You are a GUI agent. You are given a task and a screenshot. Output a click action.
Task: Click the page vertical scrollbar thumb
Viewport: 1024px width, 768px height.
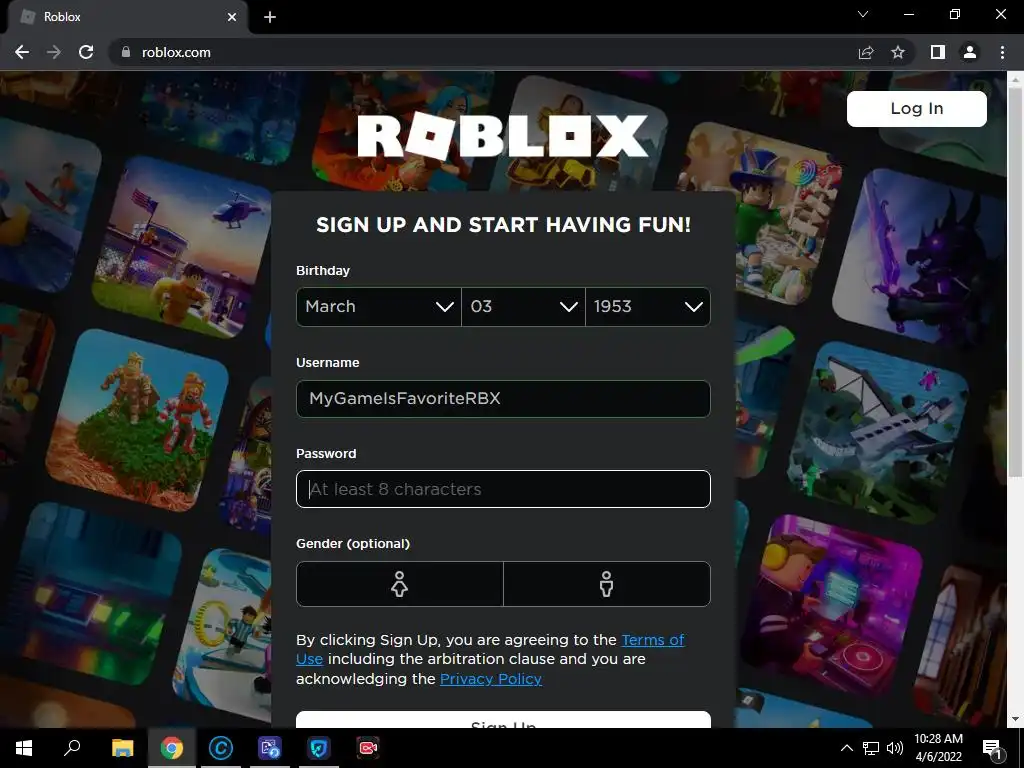click(1015, 281)
